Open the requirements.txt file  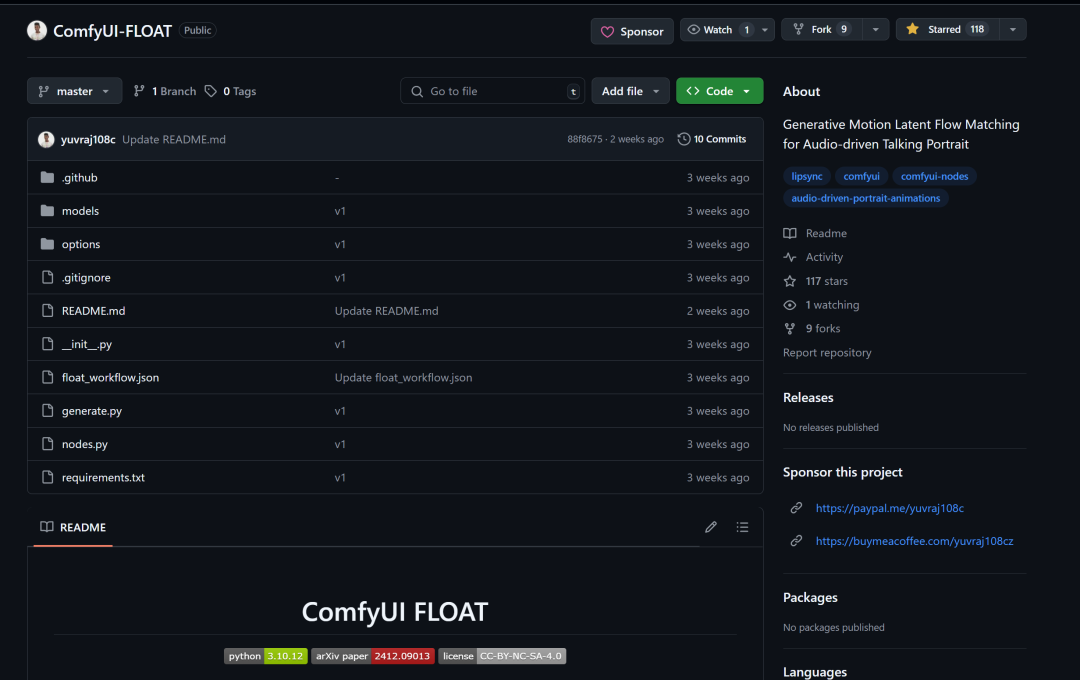point(103,477)
